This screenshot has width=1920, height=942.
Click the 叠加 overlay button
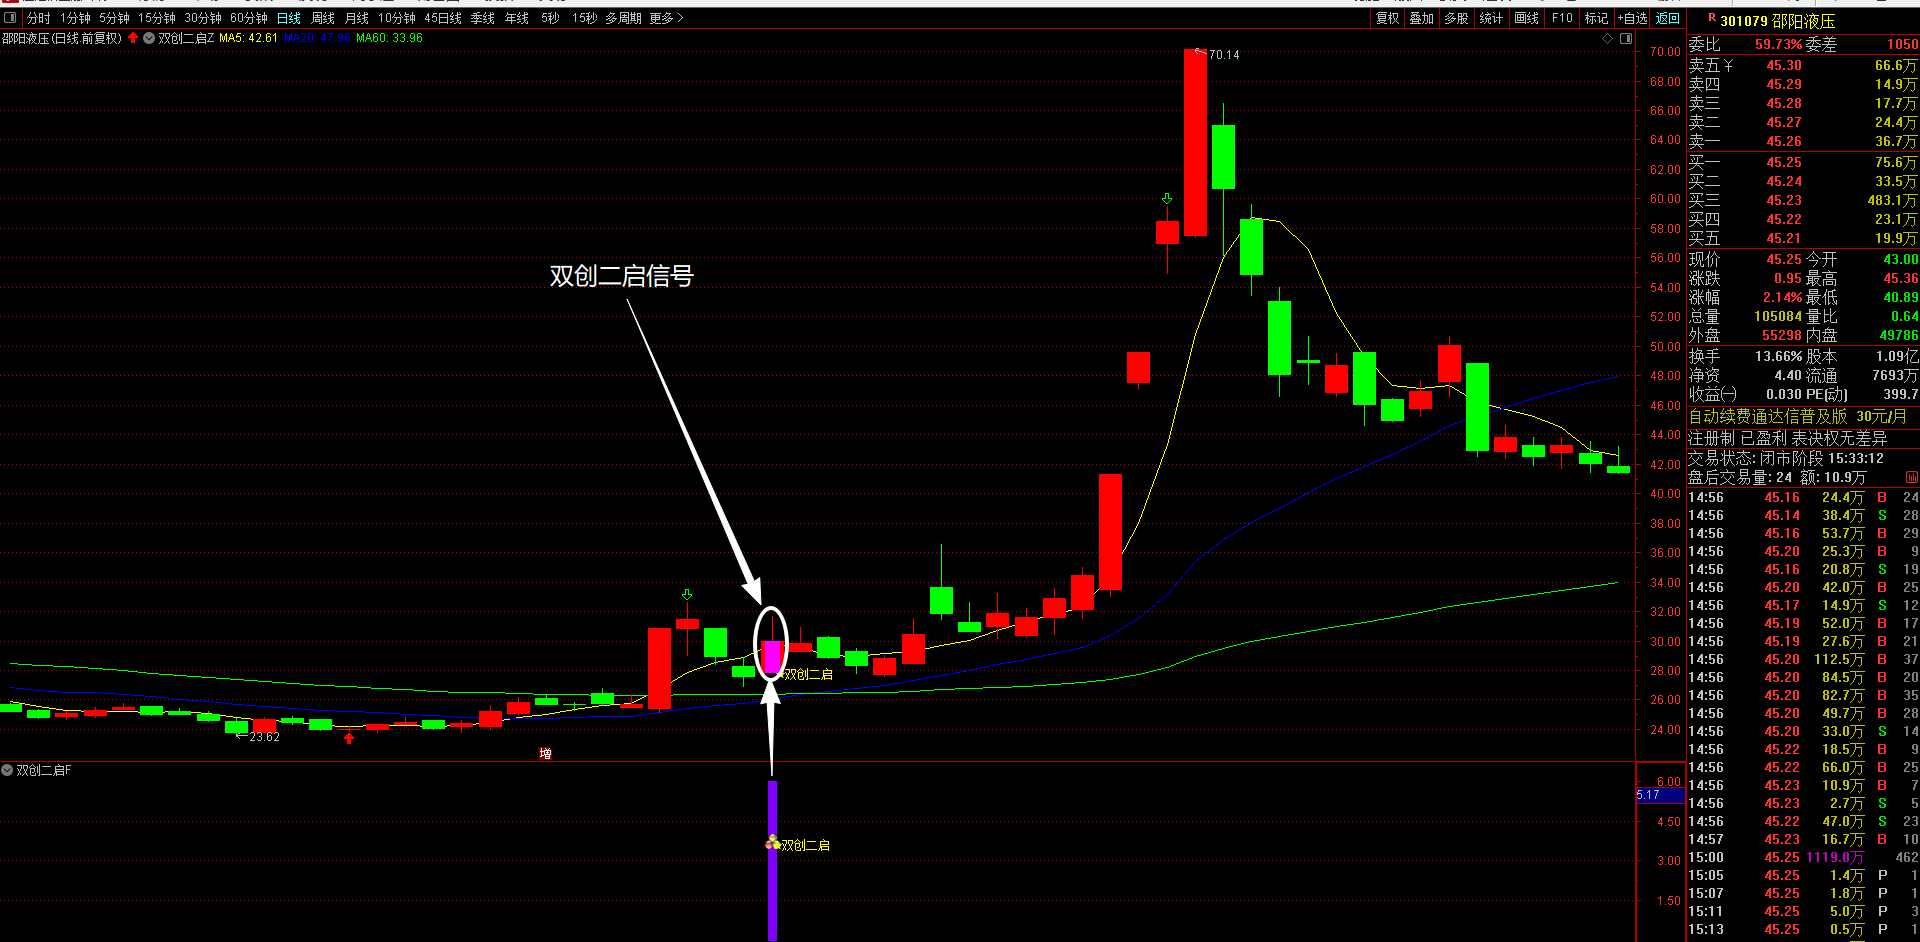tap(1422, 18)
